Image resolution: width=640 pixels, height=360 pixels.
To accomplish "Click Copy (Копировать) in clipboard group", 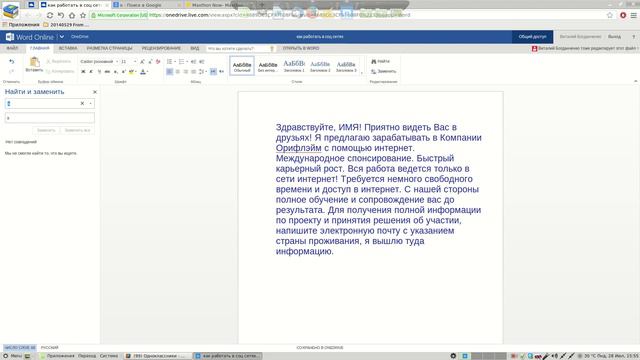I will coord(60,71).
